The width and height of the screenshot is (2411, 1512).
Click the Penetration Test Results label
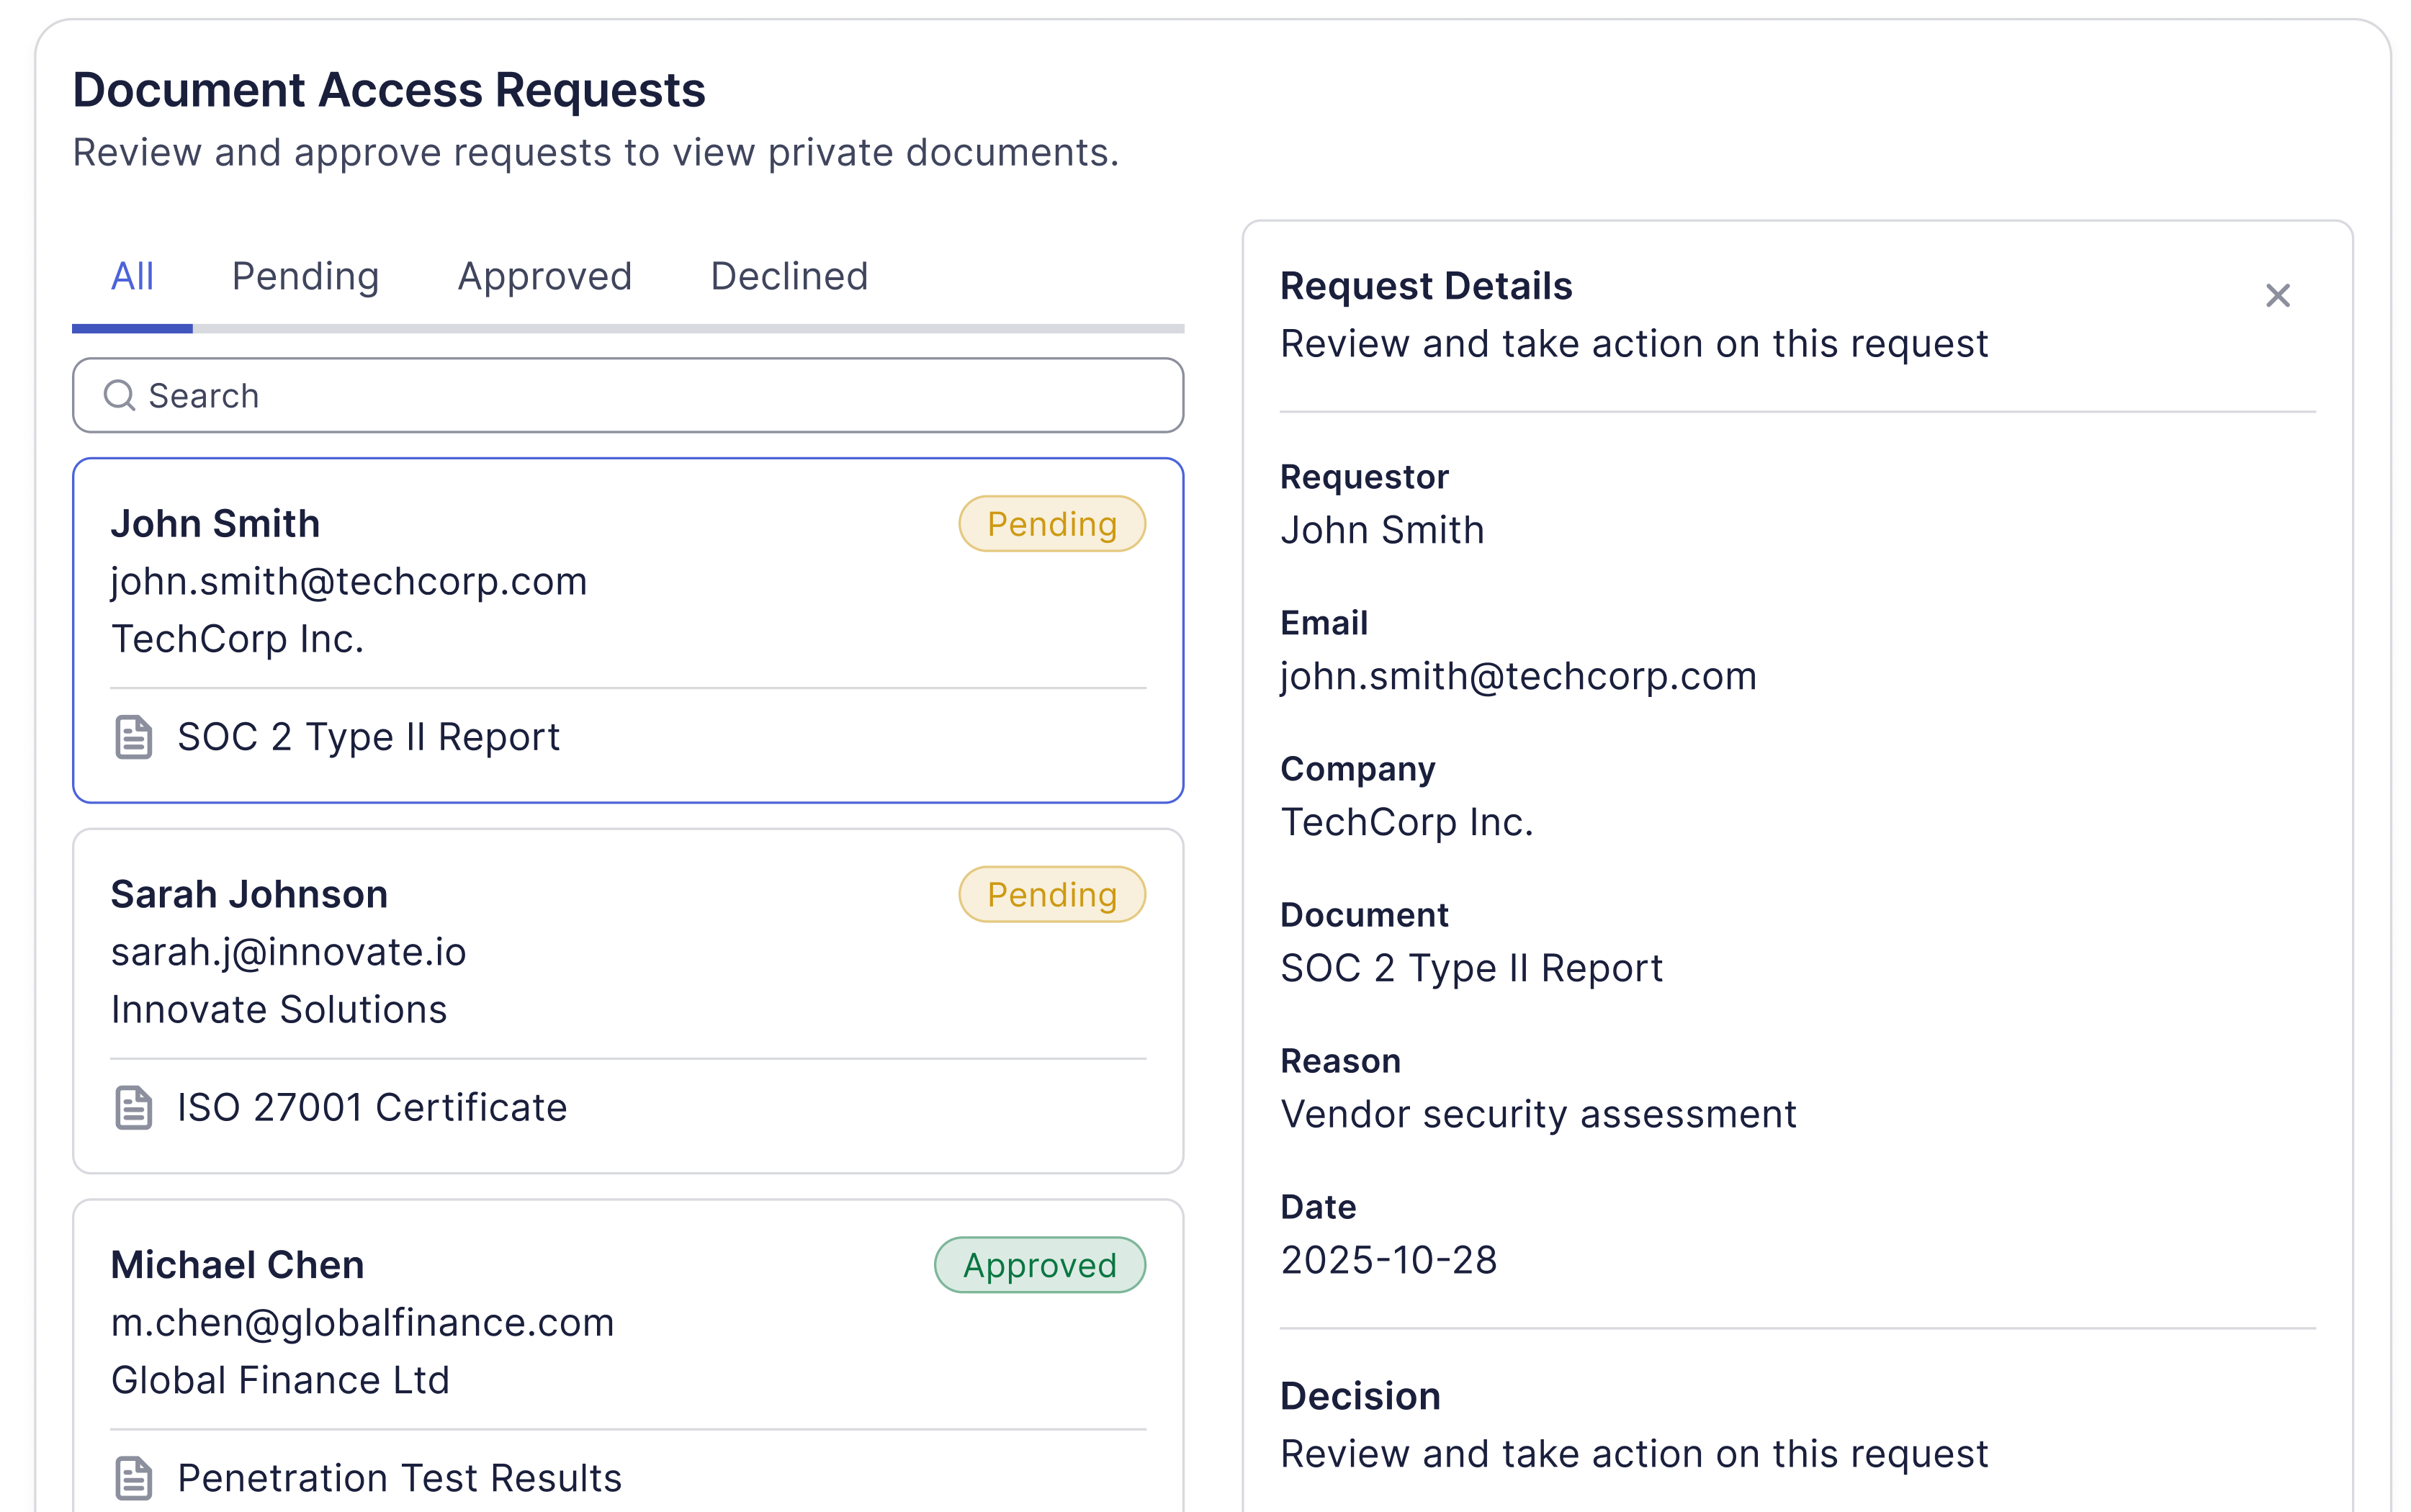pos(399,1477)
